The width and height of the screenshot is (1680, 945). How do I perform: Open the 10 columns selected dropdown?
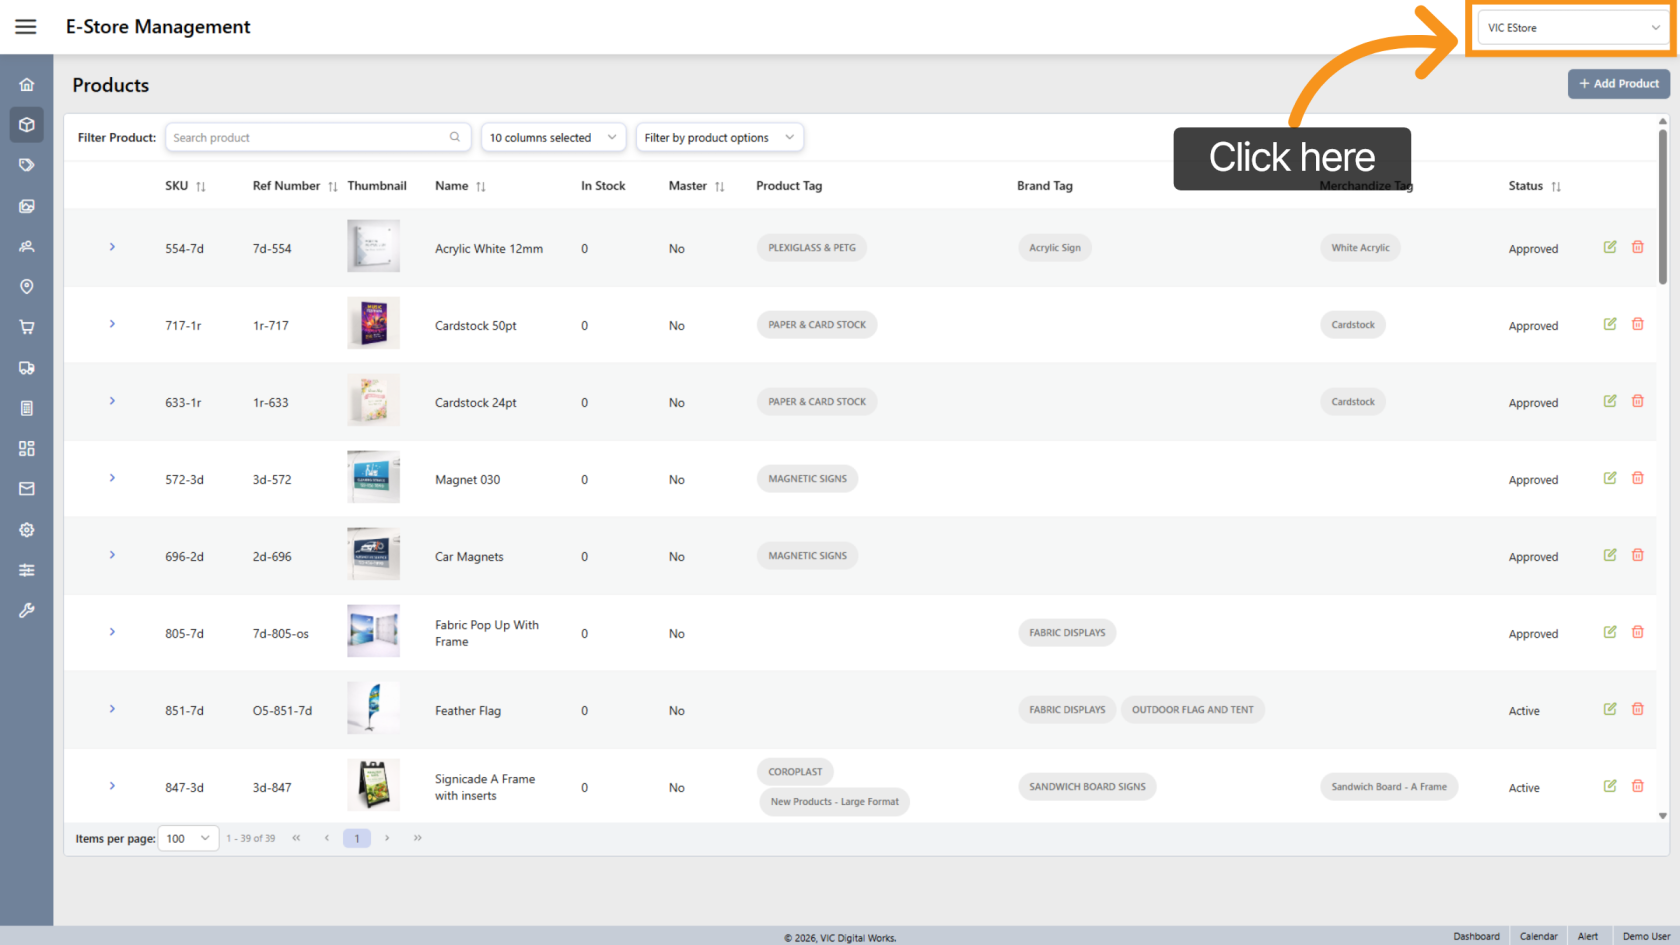point(553,138)
